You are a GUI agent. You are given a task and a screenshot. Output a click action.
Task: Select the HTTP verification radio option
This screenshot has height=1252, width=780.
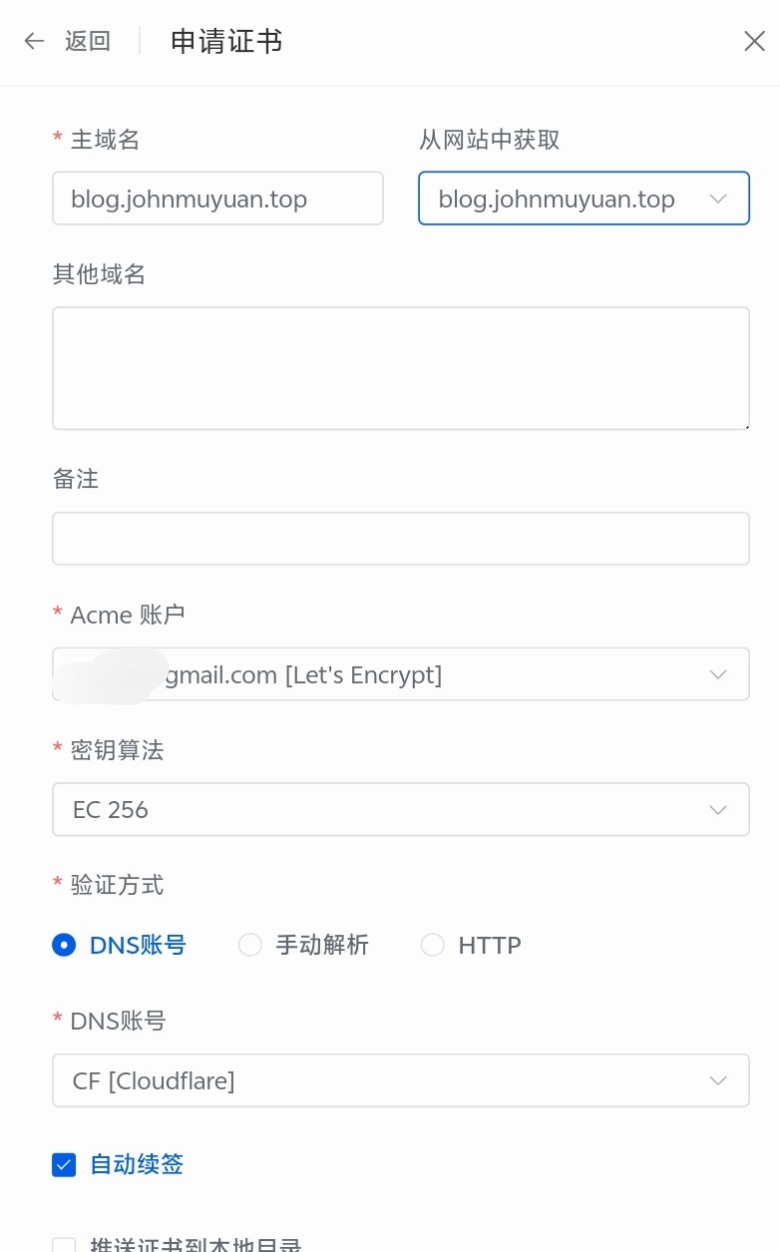pyautogui.click(x=432, y=945)
